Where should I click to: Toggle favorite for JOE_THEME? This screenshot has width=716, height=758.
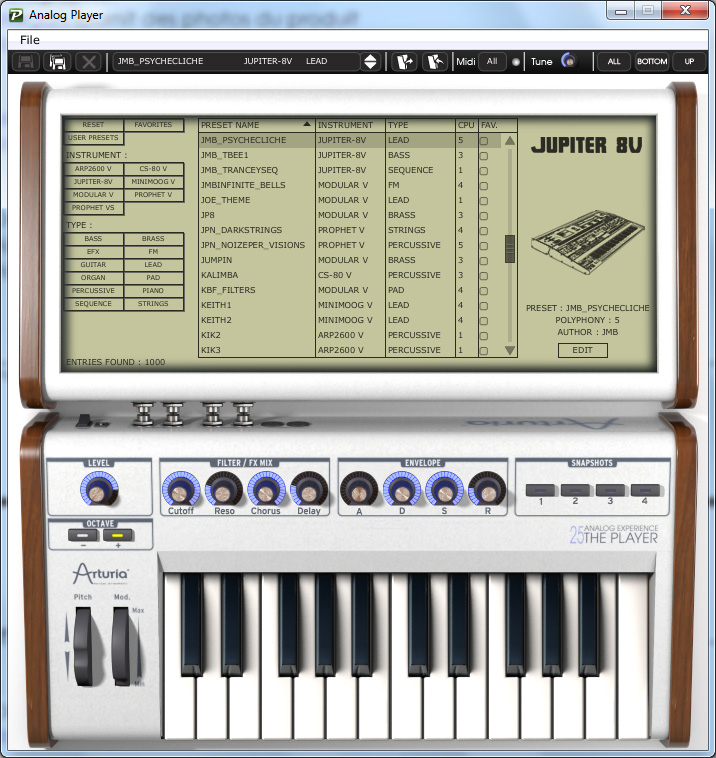tap(483, 201)
